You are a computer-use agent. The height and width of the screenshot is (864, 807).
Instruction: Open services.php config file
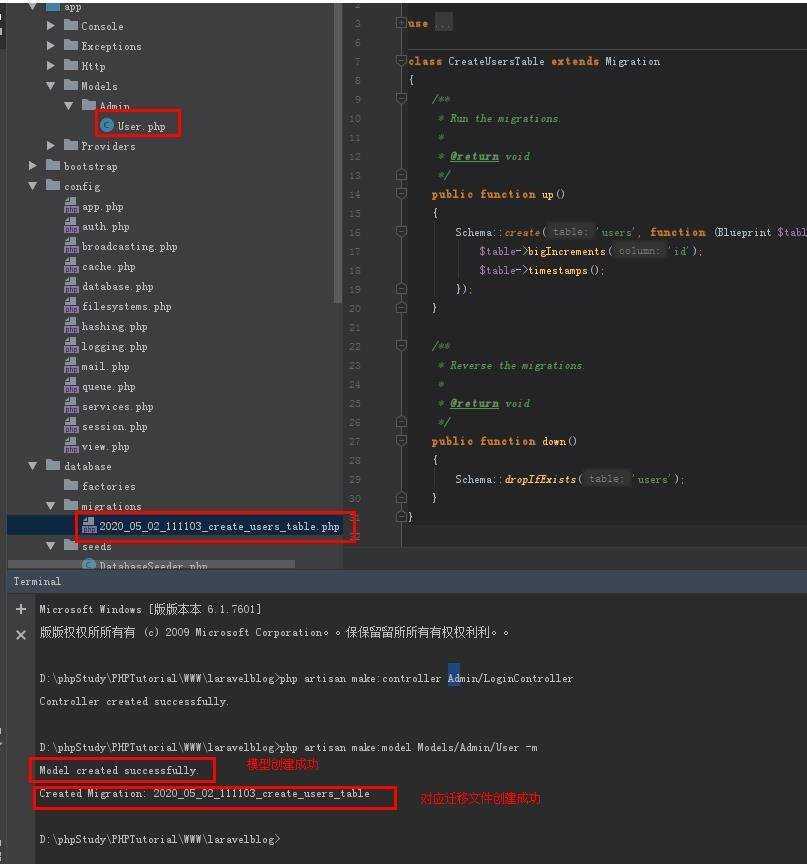coord(118,407)
